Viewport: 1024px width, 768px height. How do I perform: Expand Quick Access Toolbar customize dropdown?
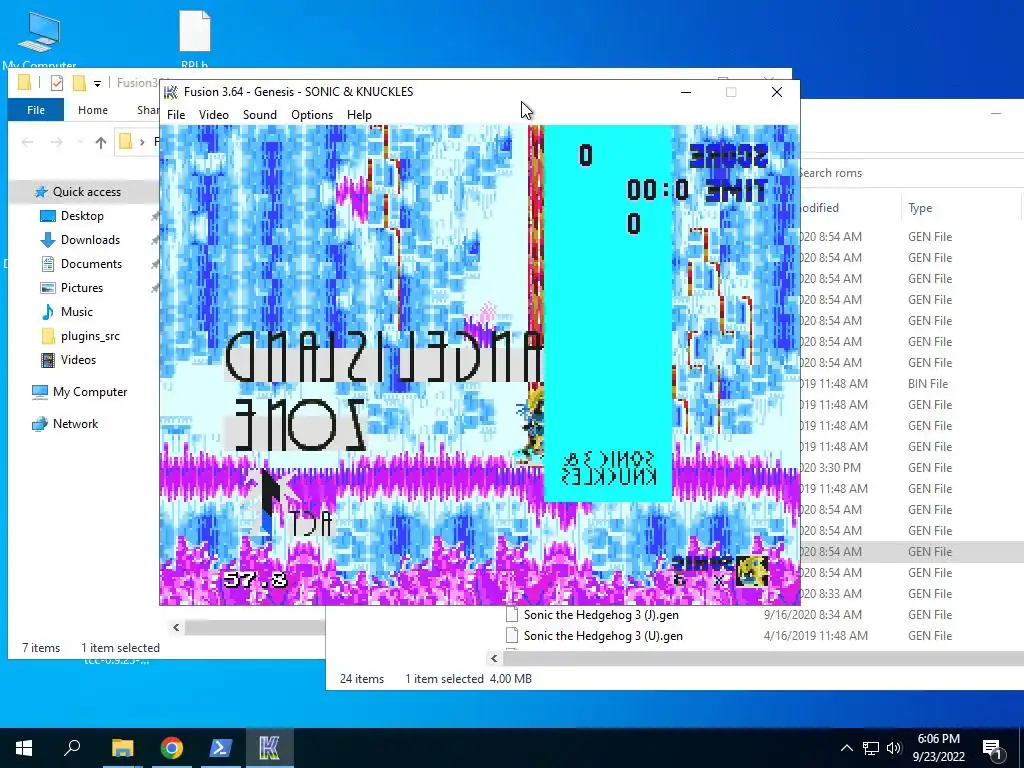tap(97, 83)
